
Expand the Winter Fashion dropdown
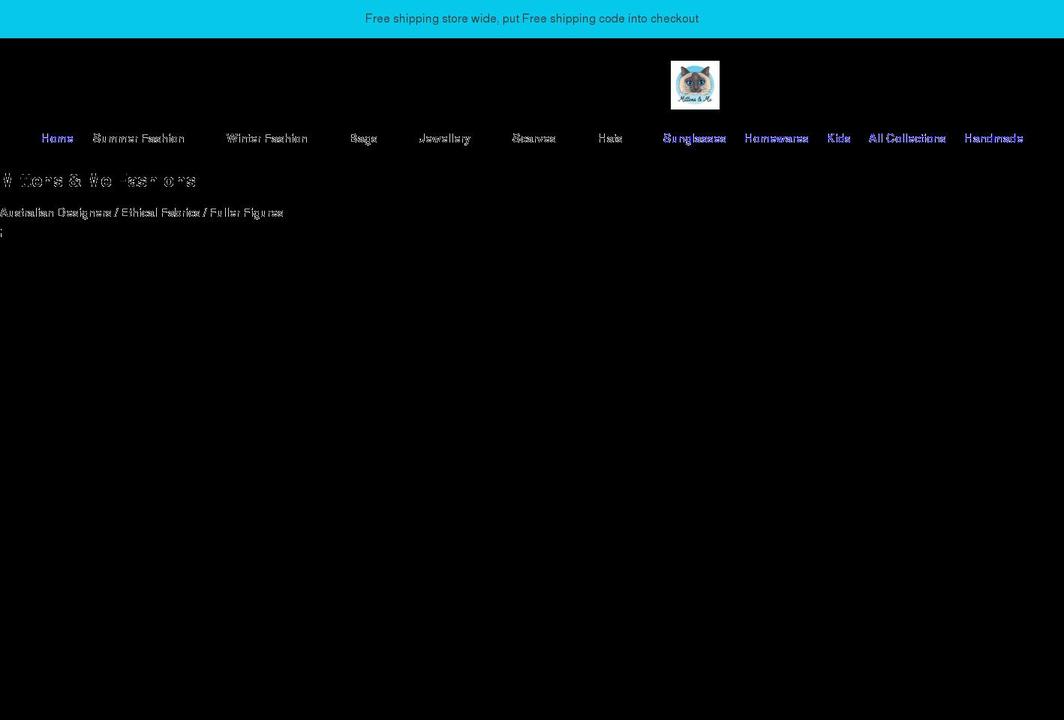(x=268, y=138)
